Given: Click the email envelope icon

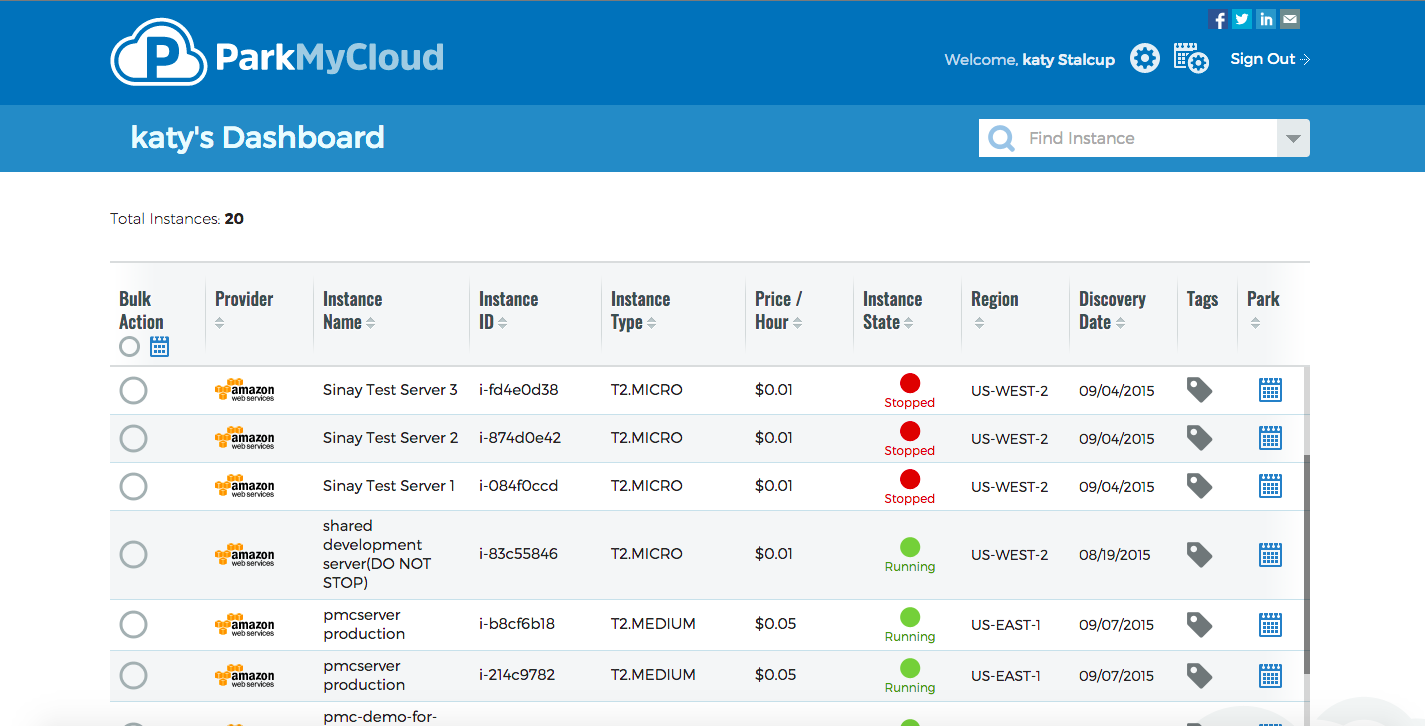Looking at the screenshot, I should pos(1290,19).
